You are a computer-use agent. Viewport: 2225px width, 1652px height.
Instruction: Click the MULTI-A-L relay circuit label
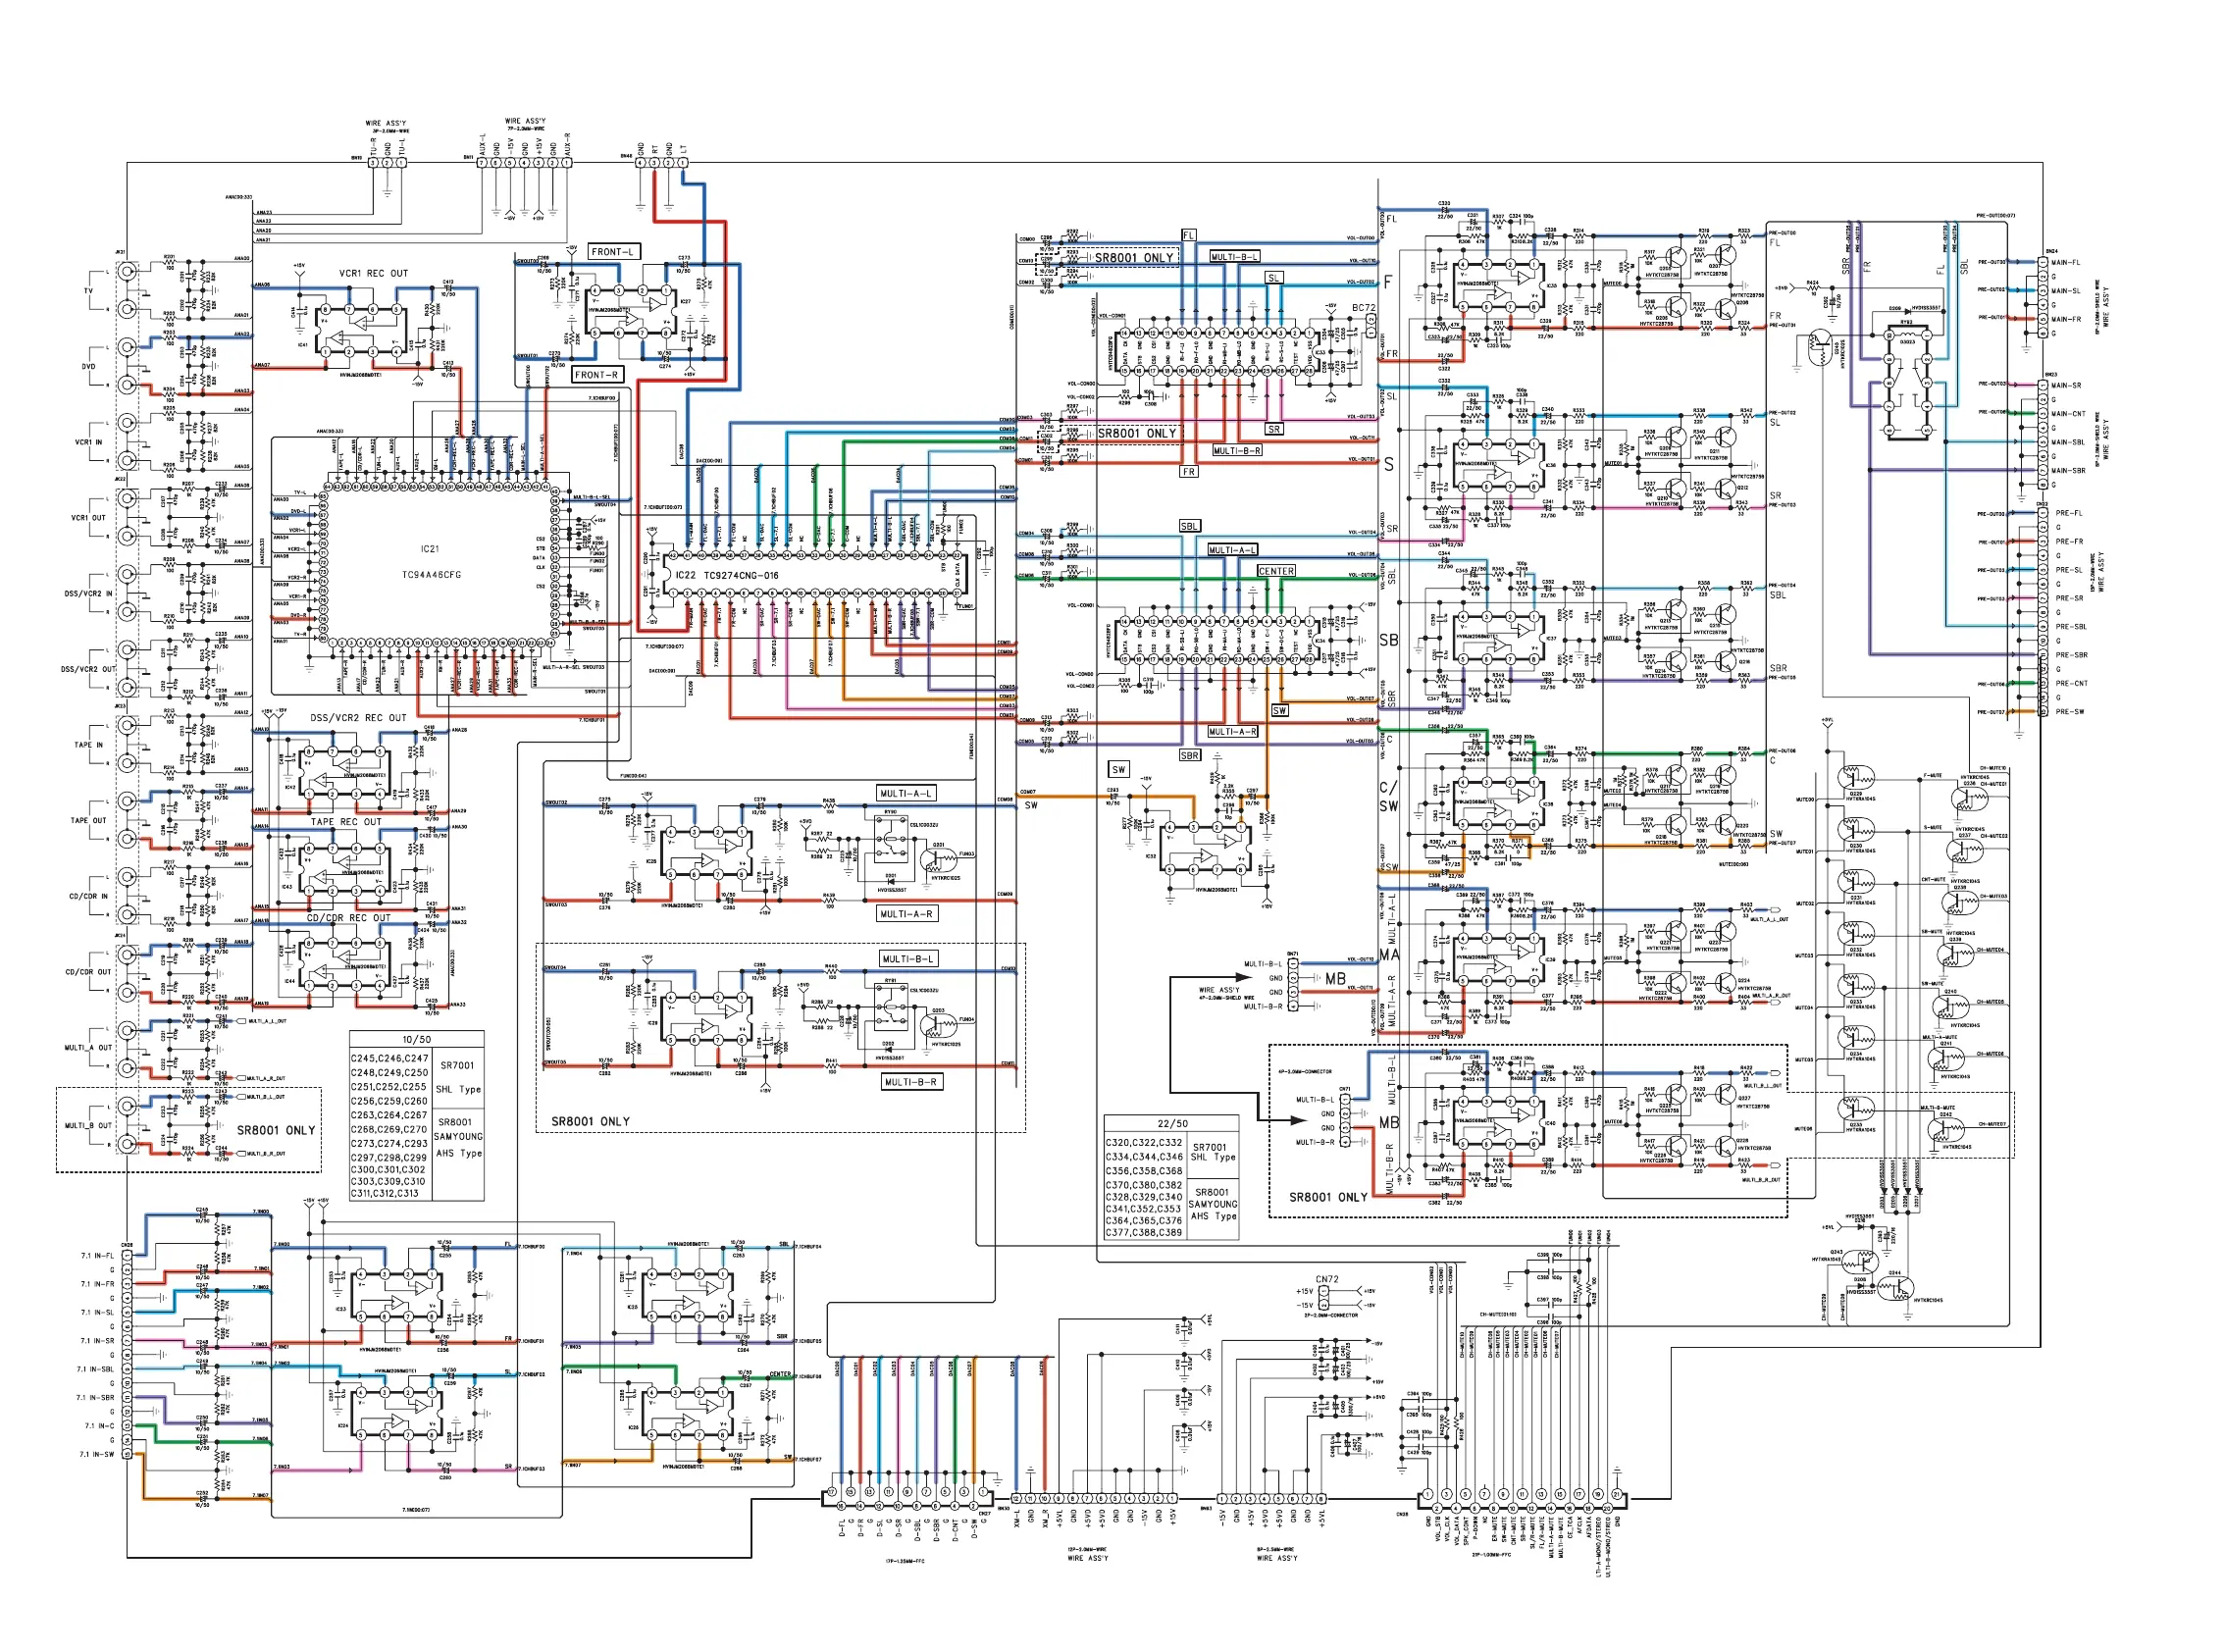pyautogui.click(x=906, y=794)
